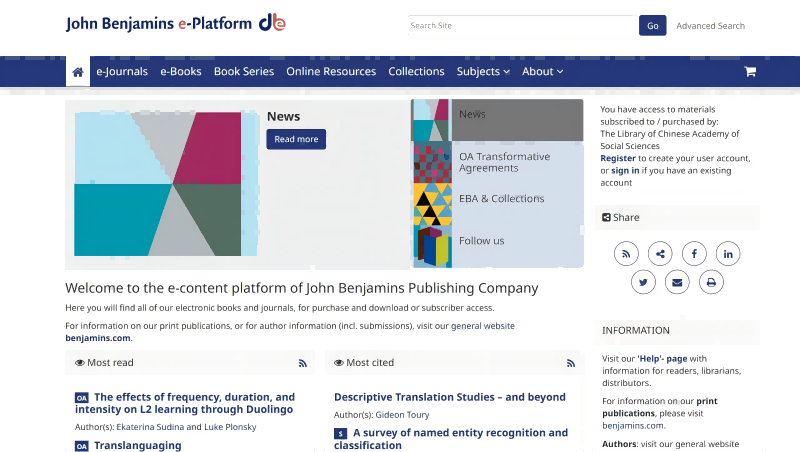Image resolution: width=800 pixels, height=452 pixels.
Task: Focus the Search Site input field
Action: 520,26
